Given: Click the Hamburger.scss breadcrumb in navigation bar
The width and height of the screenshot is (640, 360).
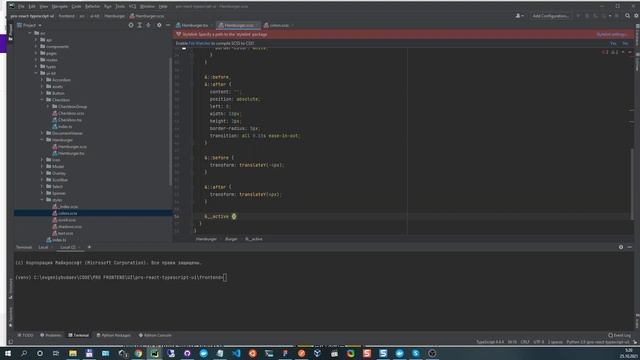Looking at the screenshot, I should (x=147, y=16).
